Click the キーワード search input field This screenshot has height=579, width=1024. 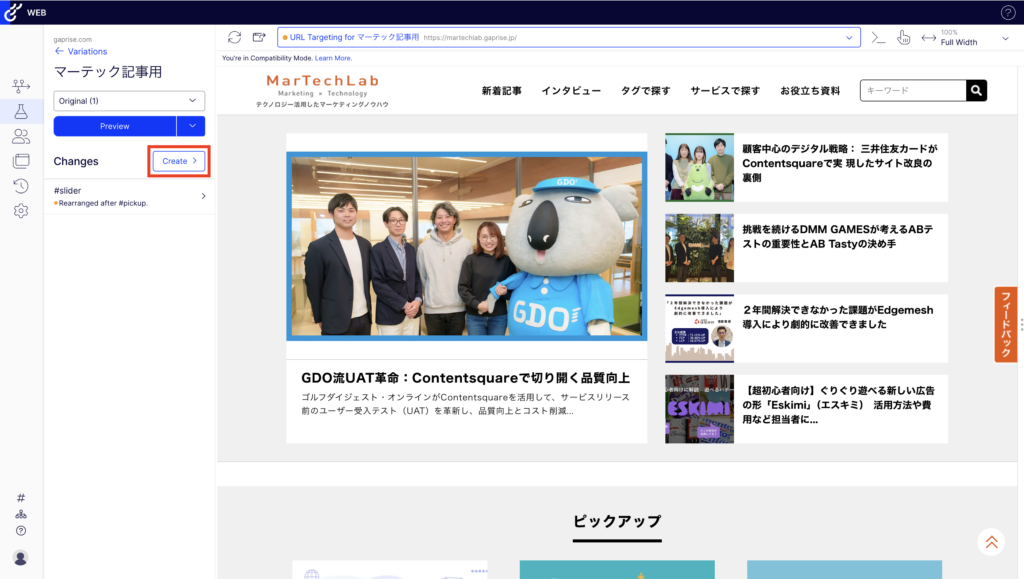click(912, 91)
